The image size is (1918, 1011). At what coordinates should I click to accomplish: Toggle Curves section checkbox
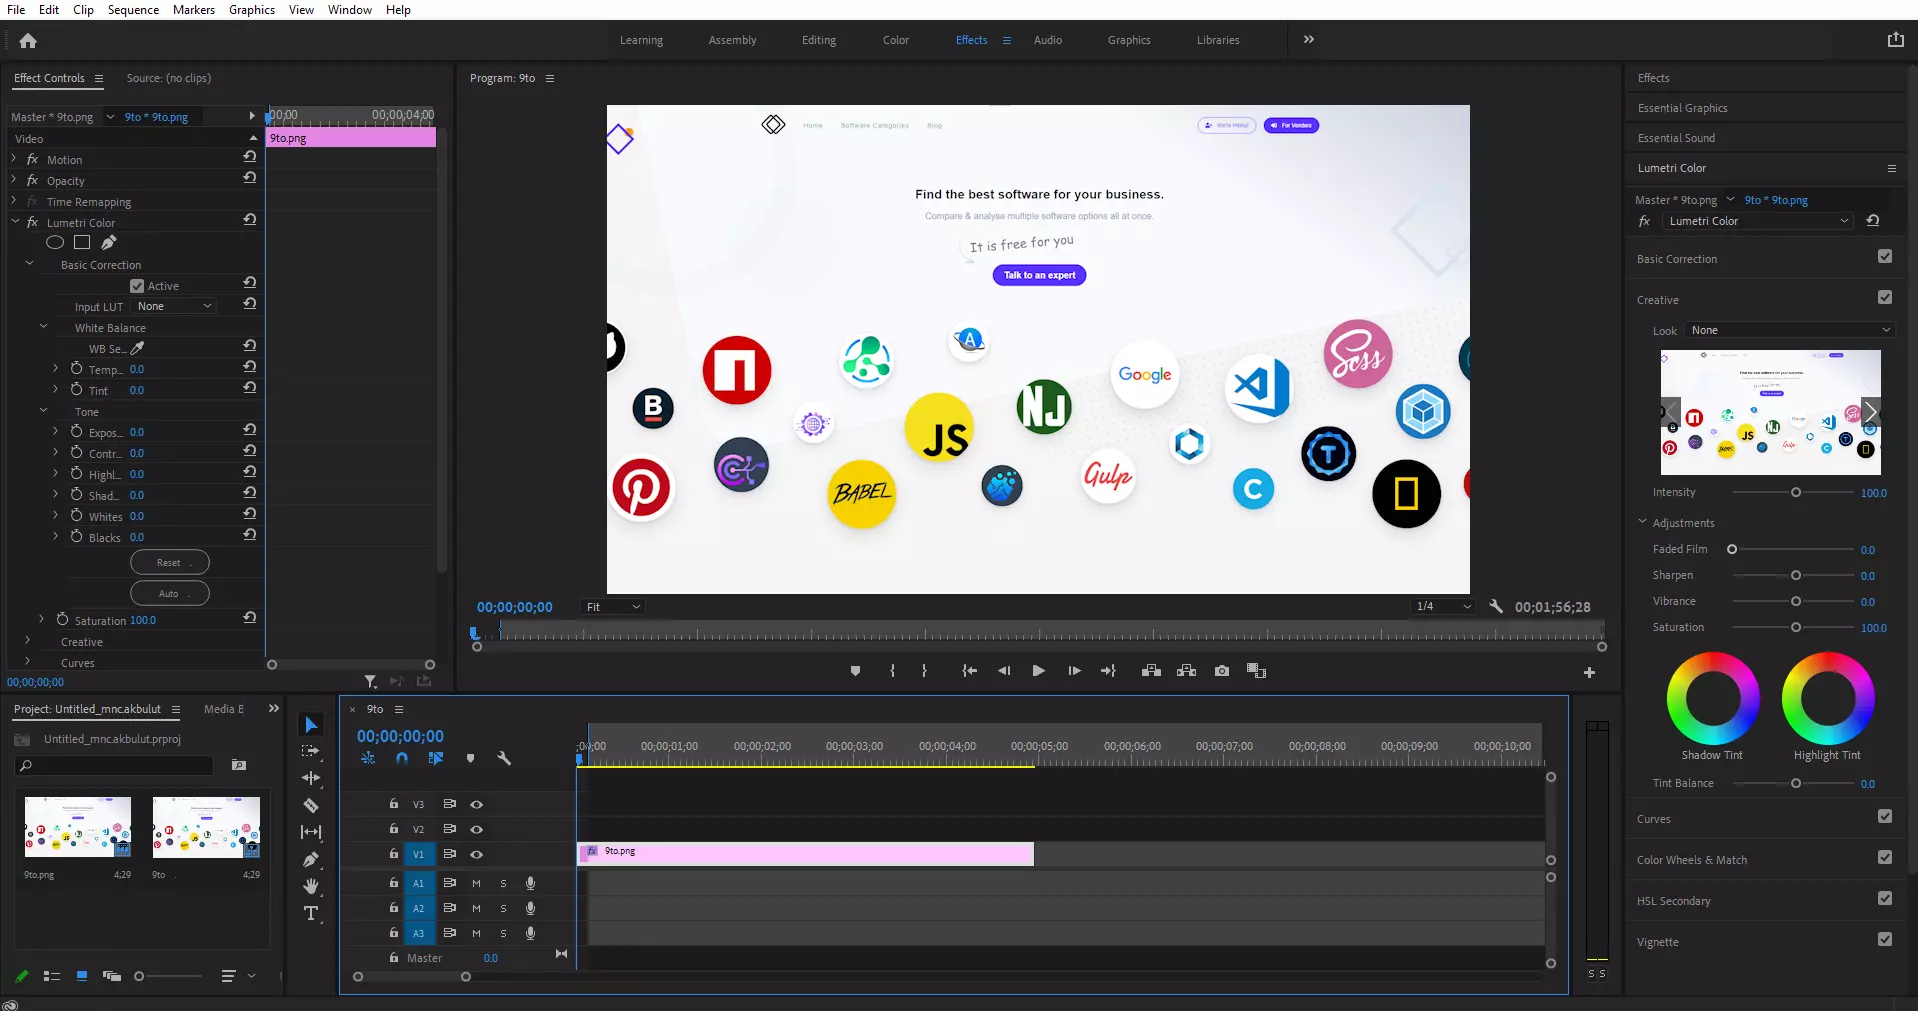pos(1885,817)
